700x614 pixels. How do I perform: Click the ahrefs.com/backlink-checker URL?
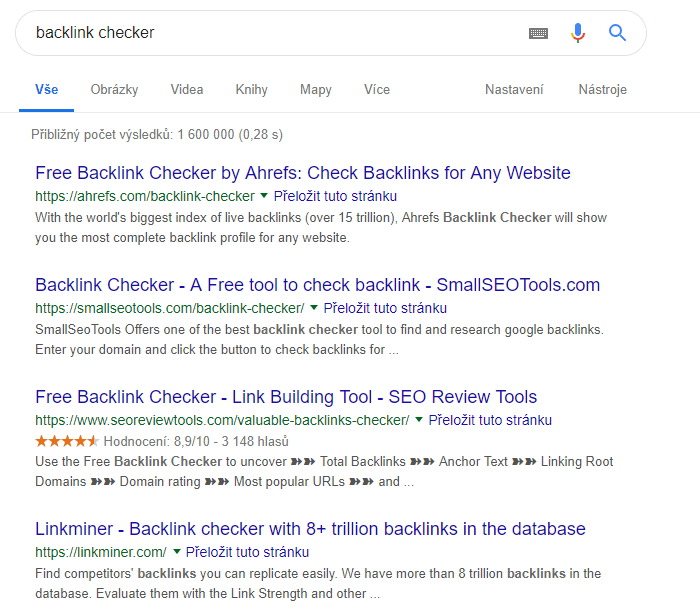pos(145,196)
